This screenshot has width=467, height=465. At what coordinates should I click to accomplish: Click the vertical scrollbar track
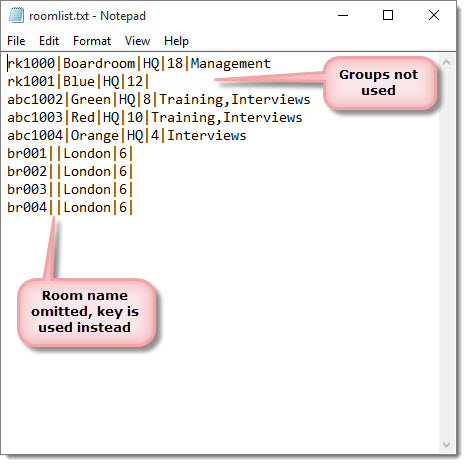(447, 253)
